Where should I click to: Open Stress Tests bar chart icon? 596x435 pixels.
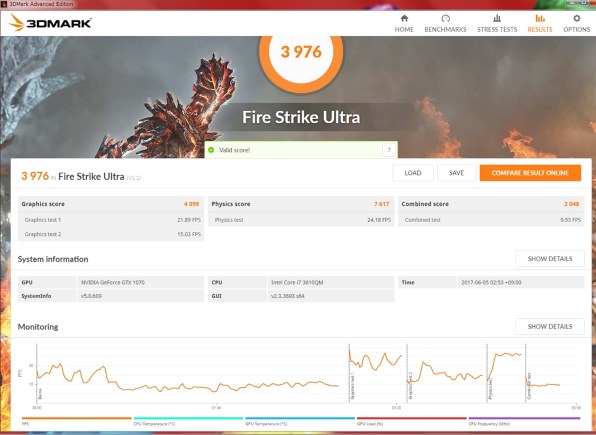tap(497, 18)
